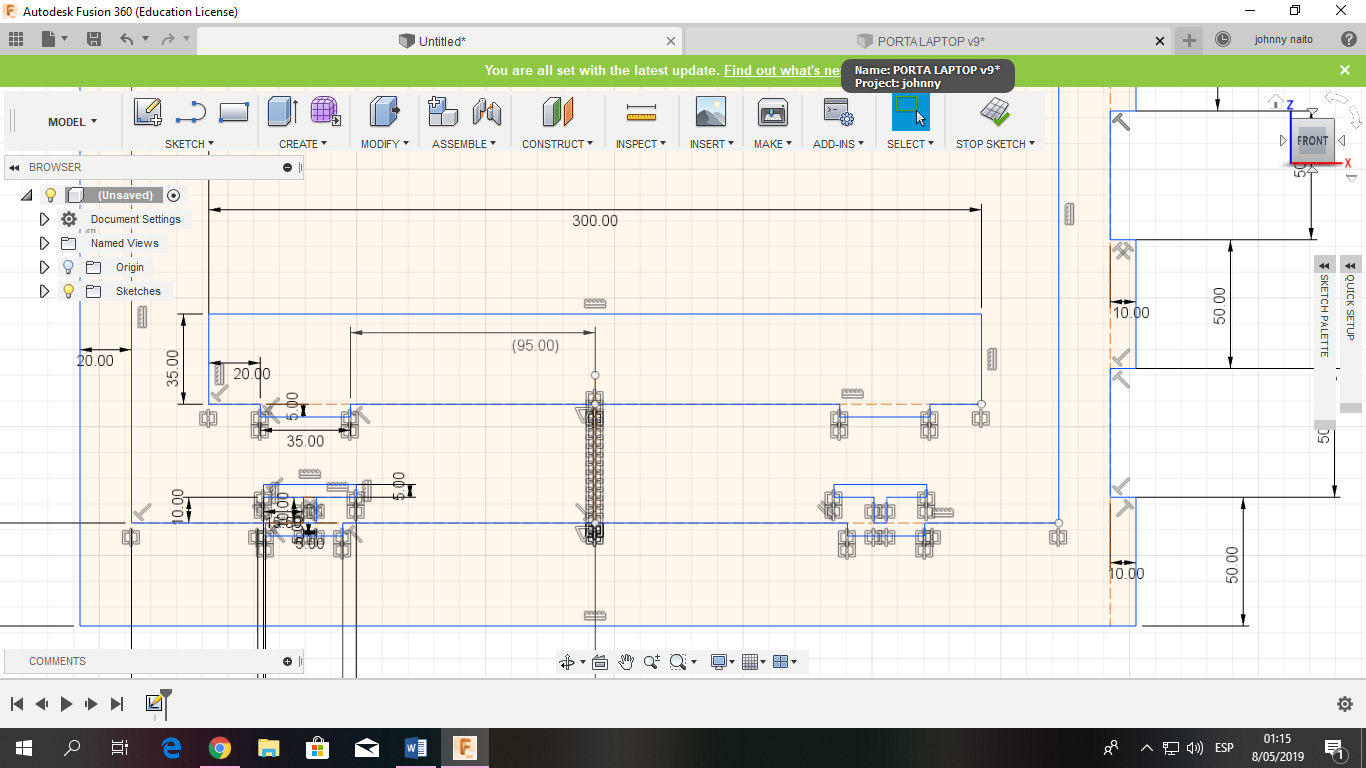
Task: Click the Stop Sketch icon
Action: coord(994,111)
